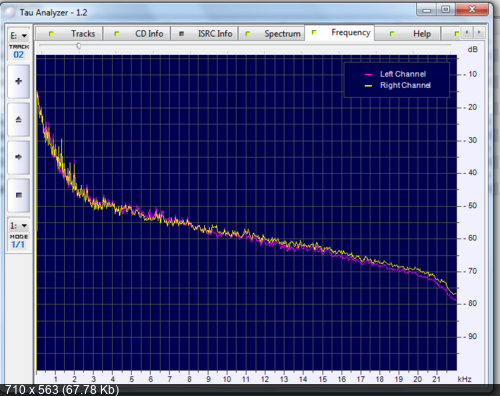The image size is (500, 396).
Task: Click the magenta Left Channel color marker
Action: point(368,74)
